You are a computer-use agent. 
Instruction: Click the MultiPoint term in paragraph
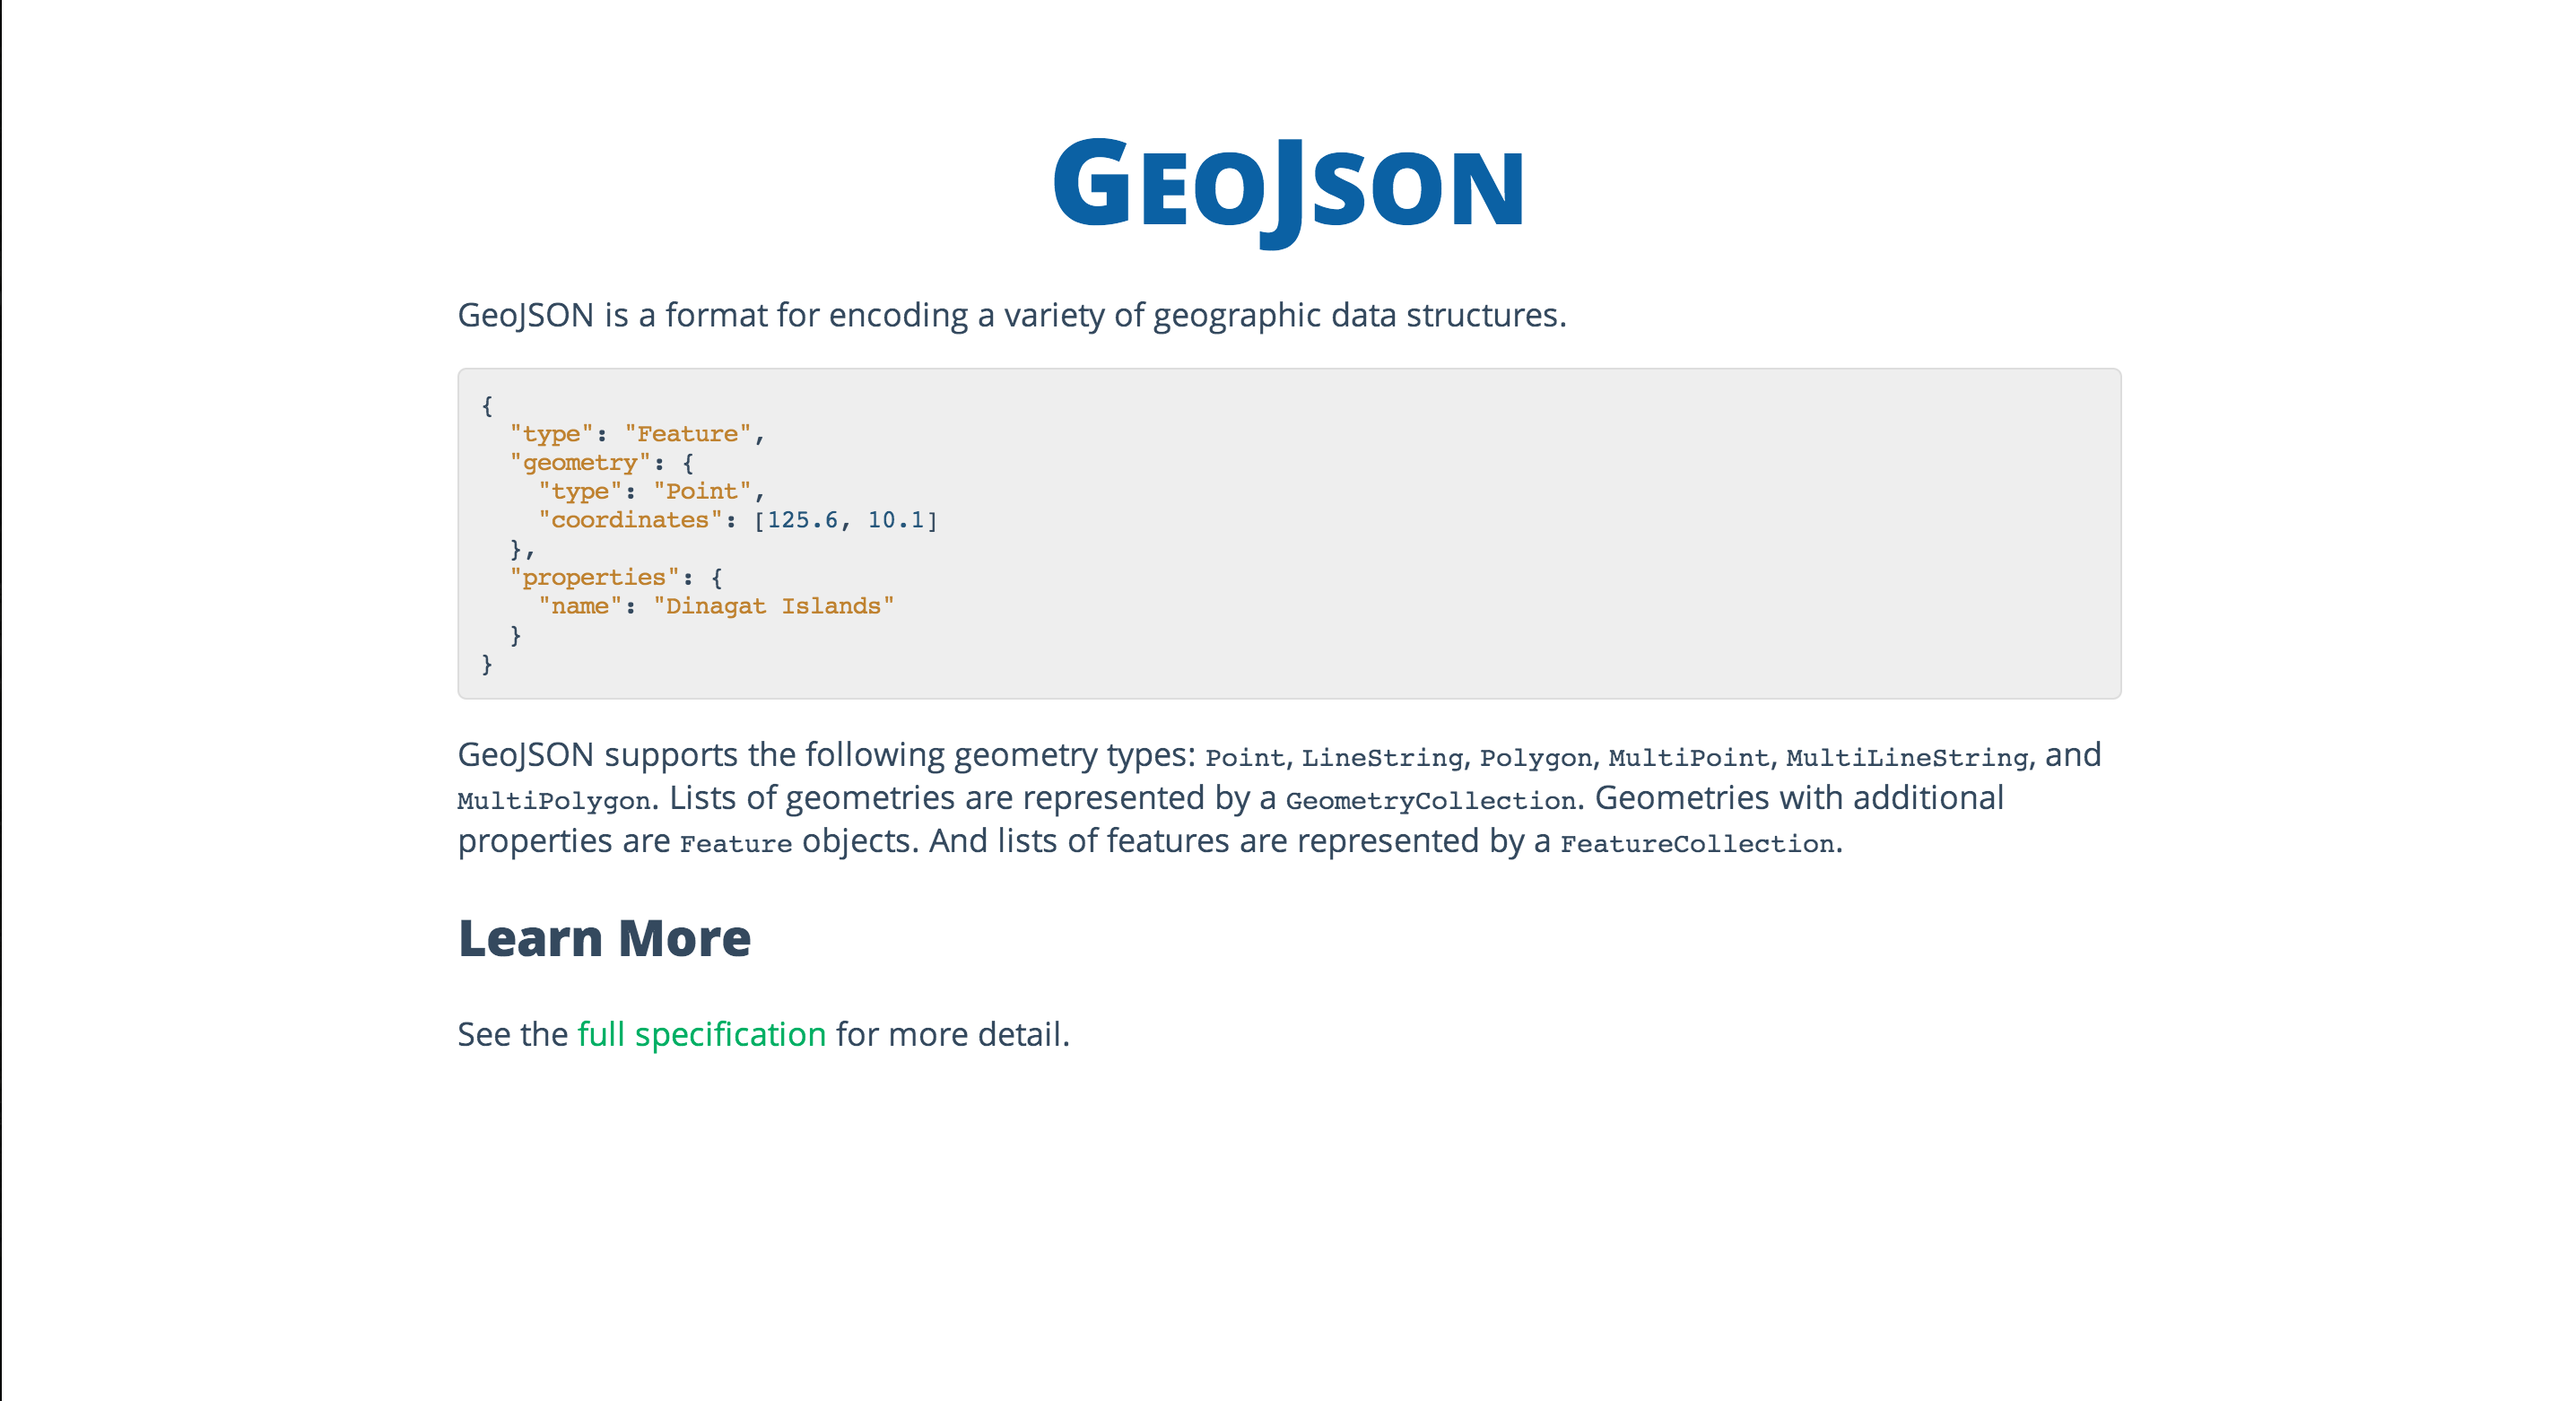1689,758
